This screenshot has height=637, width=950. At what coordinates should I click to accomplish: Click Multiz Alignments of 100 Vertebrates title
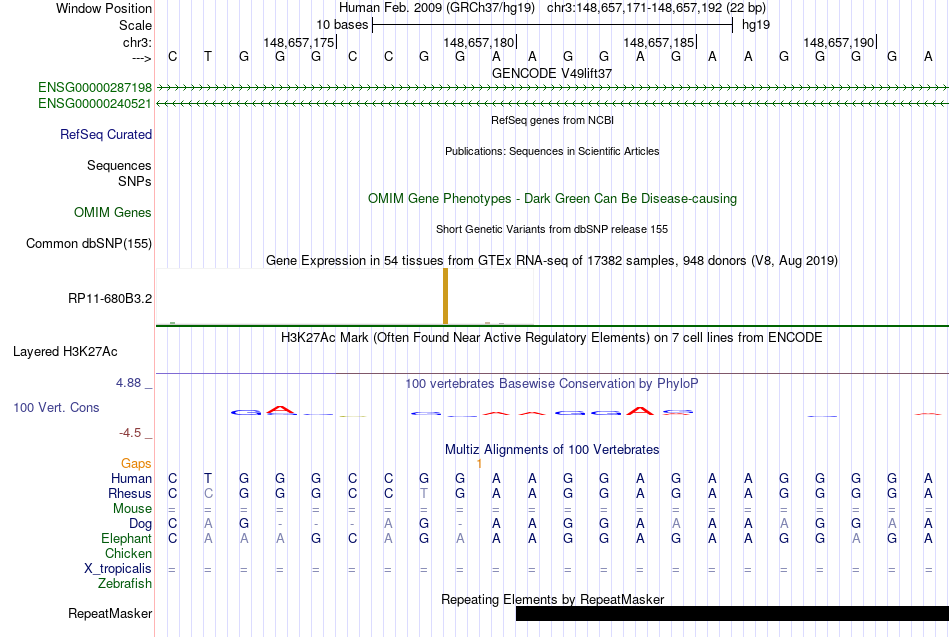[x=552, y=450]
